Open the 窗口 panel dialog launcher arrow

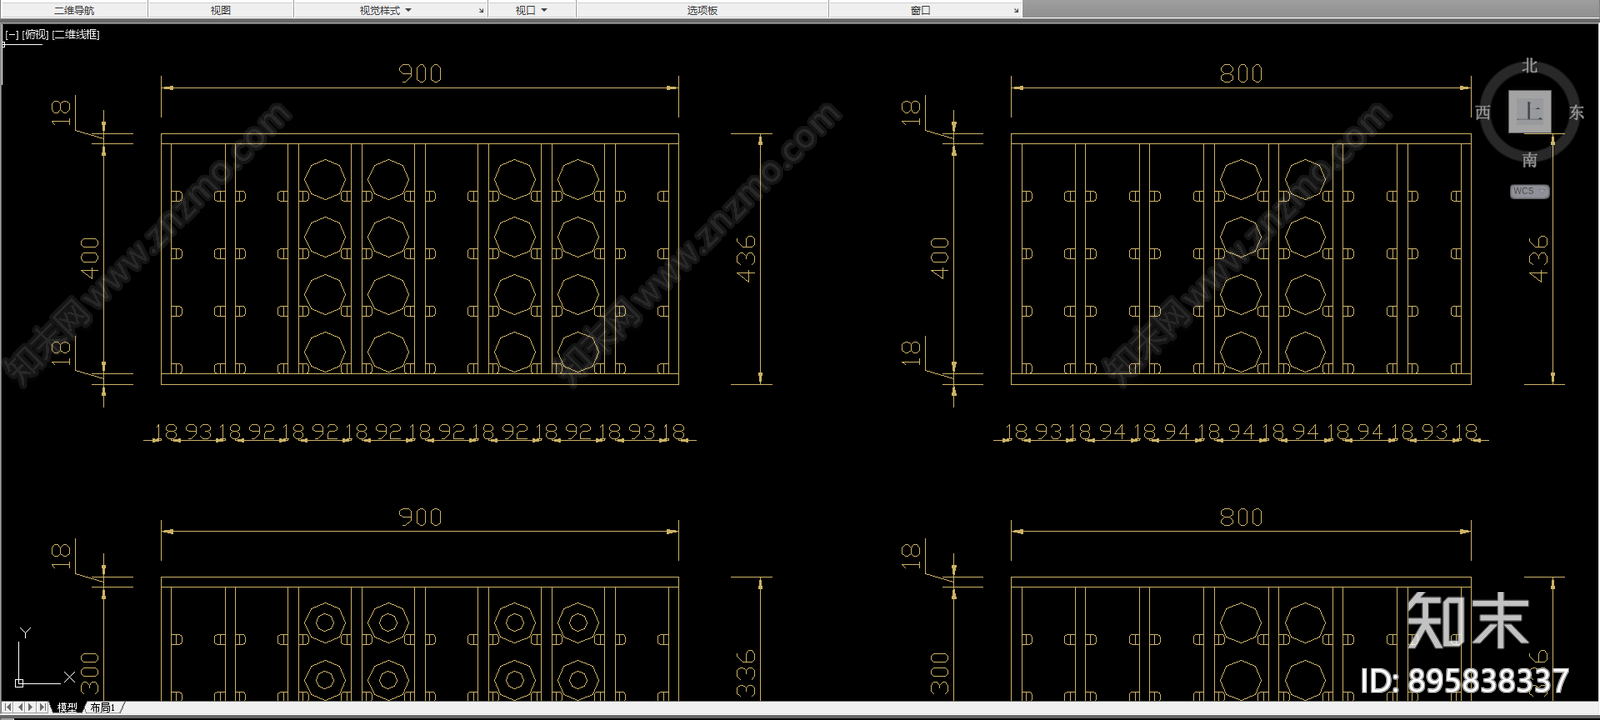click(1016, 11)
